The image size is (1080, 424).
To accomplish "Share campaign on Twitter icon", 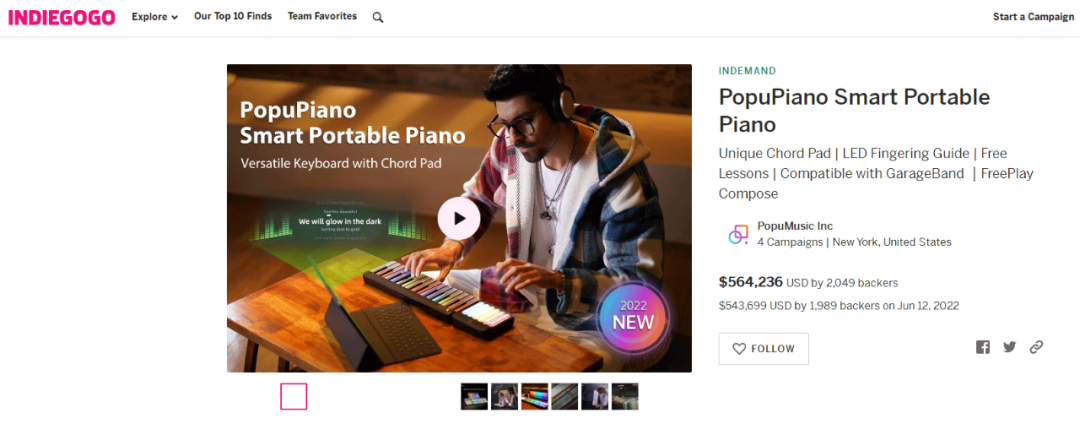I will [x=1010, y=348].
